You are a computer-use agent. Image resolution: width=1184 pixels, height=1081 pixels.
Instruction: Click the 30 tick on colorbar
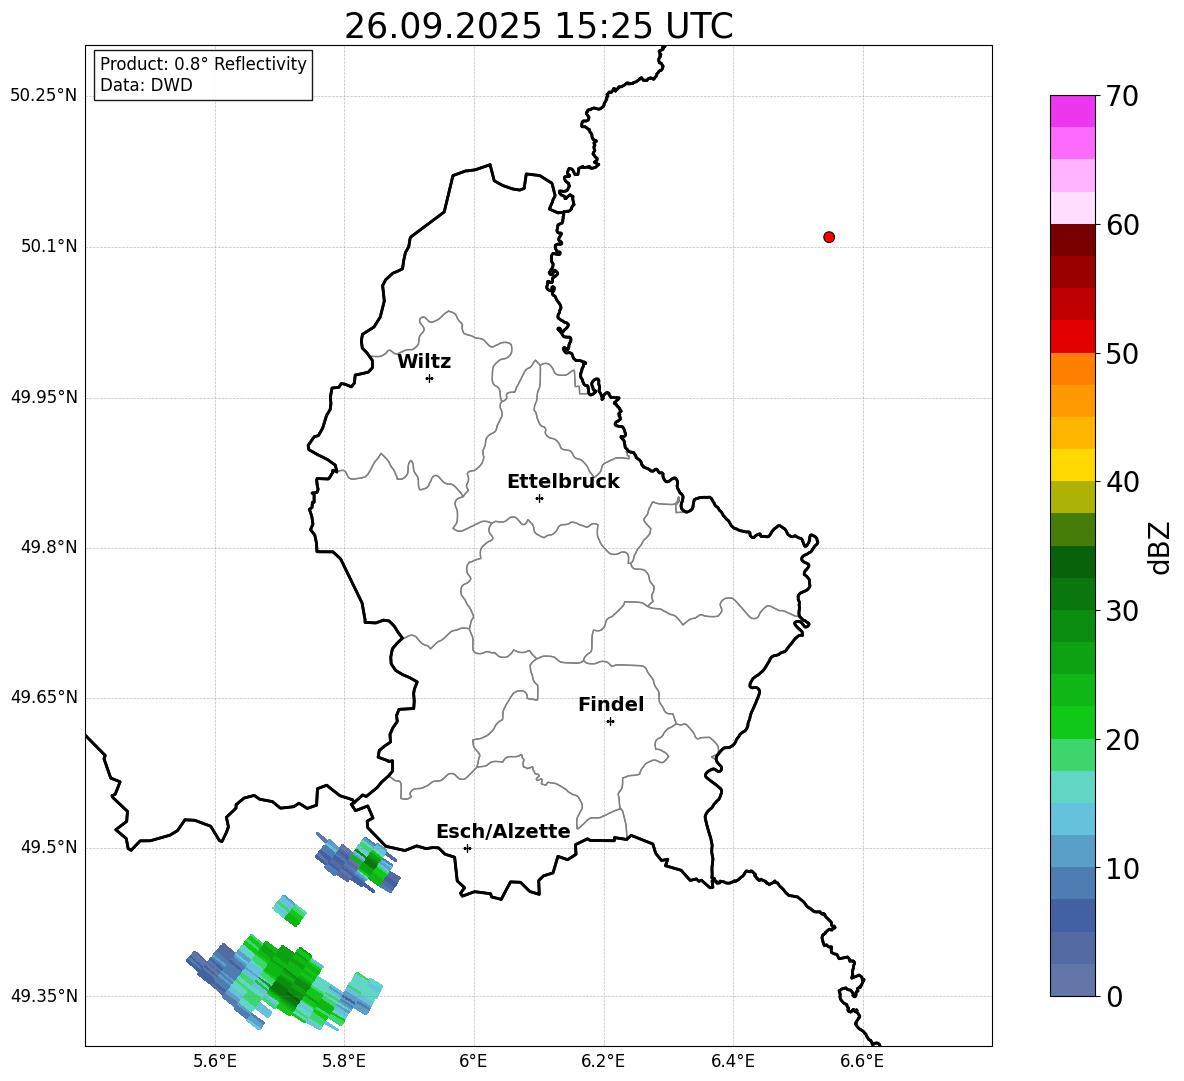point(1122,611)
